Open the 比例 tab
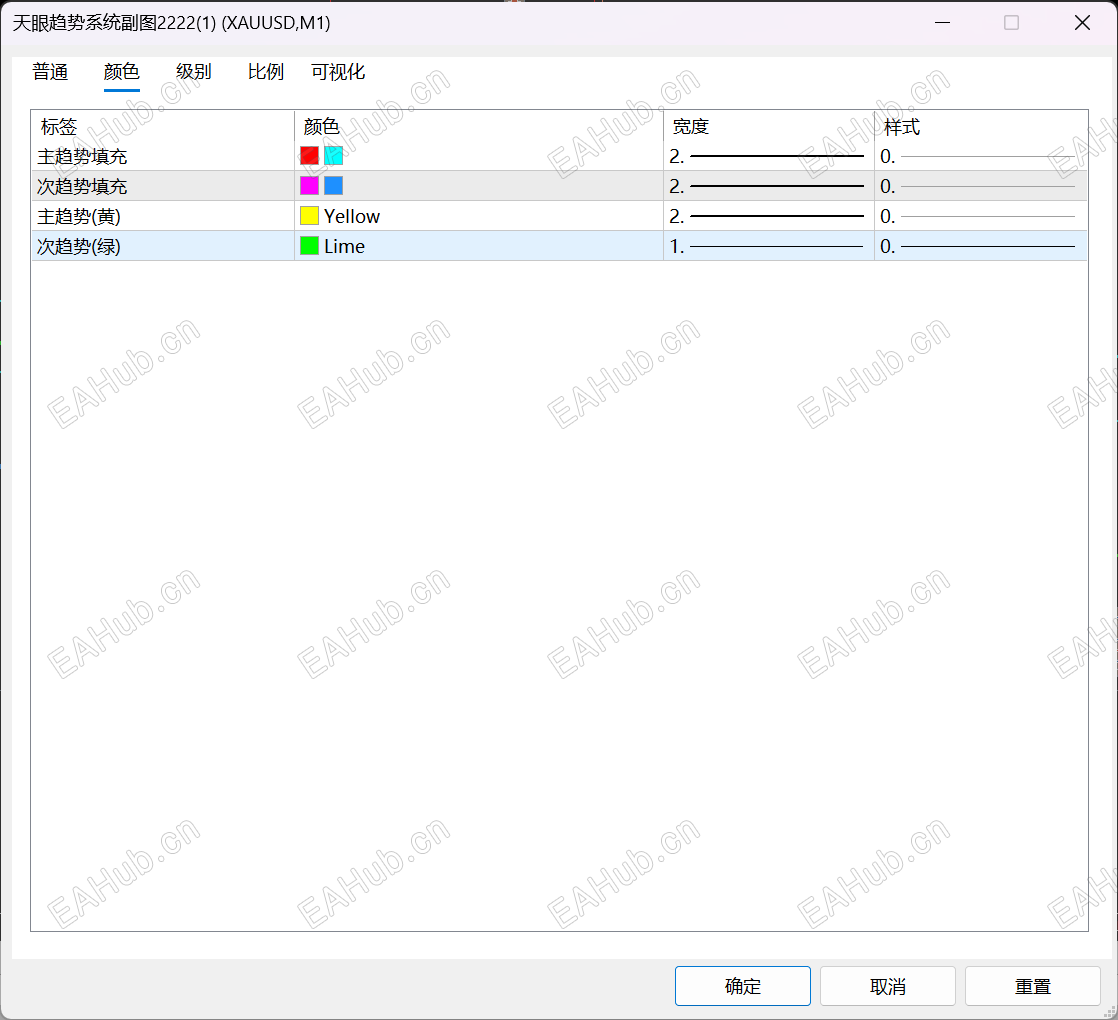Image resolution: width=1118 pixels, height=1020 pixels. (266, 72)
